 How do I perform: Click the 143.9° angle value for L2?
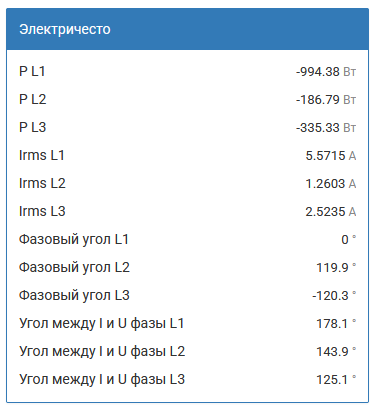coord(336,352)
